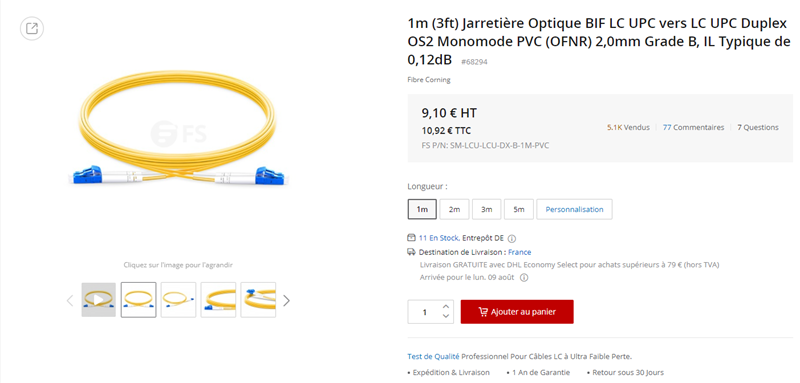This screenshot has height=383, width=800.
Task: Click the info icon next to Entrepôt DE
Action: [x=512, y=238]
